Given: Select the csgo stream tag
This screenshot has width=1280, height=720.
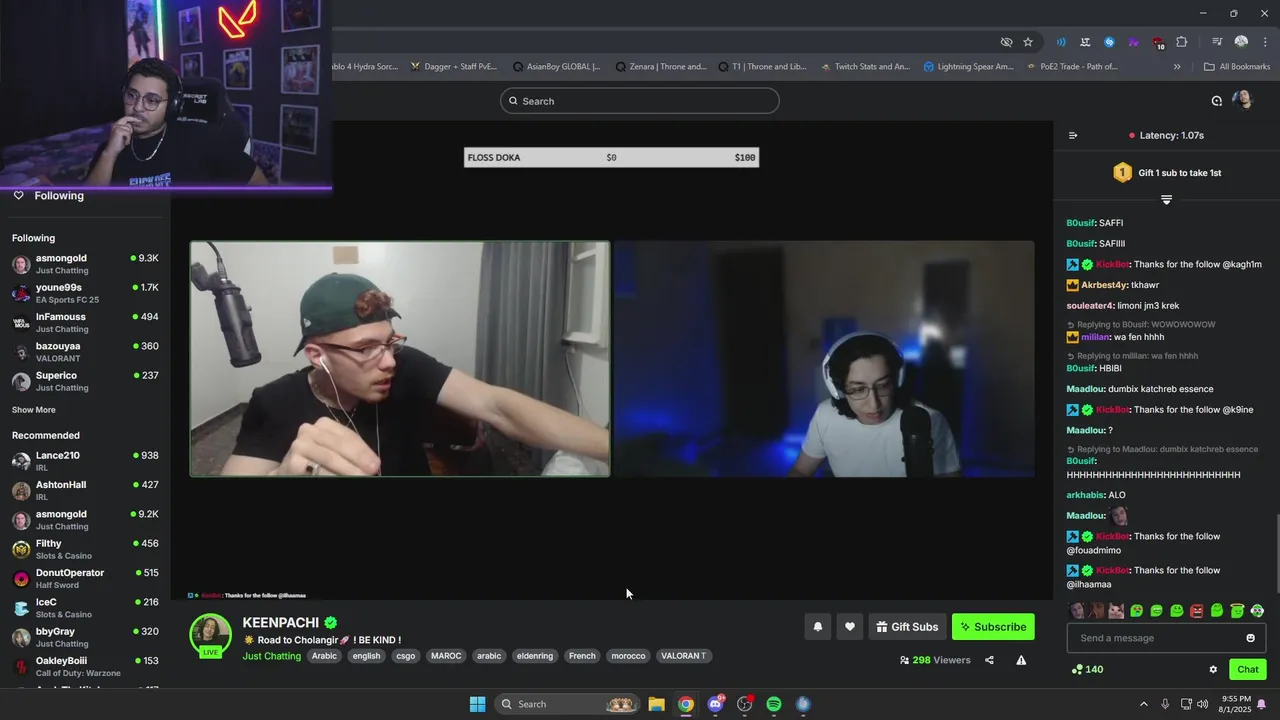Looking at the screenshot, I should point(405,656).
